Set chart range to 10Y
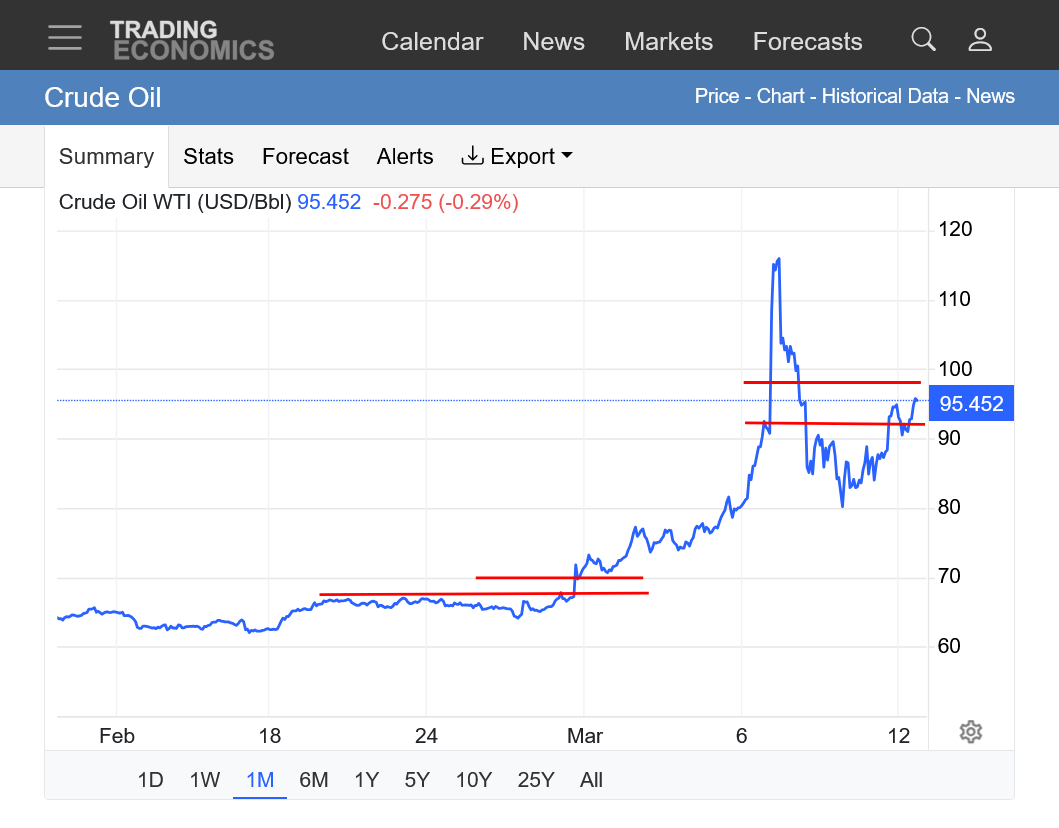Image resolution: width=1059 pixels, height=828 pixels. coord(473,780)
